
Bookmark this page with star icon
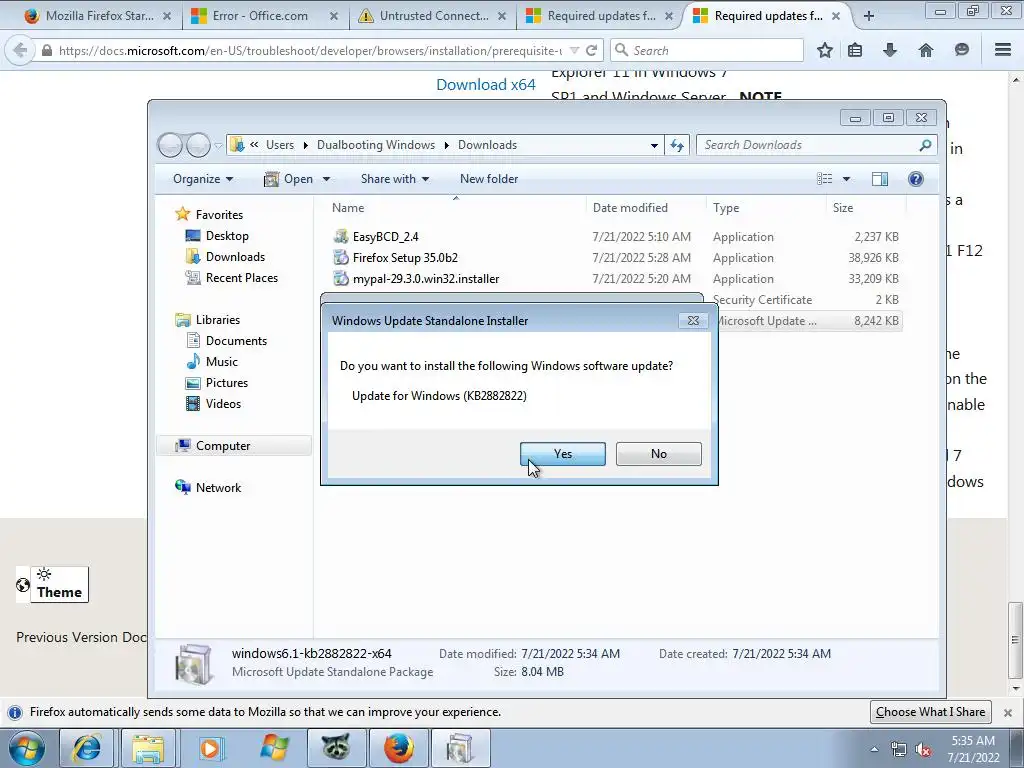pyautogui.click(x=825, y=50)
